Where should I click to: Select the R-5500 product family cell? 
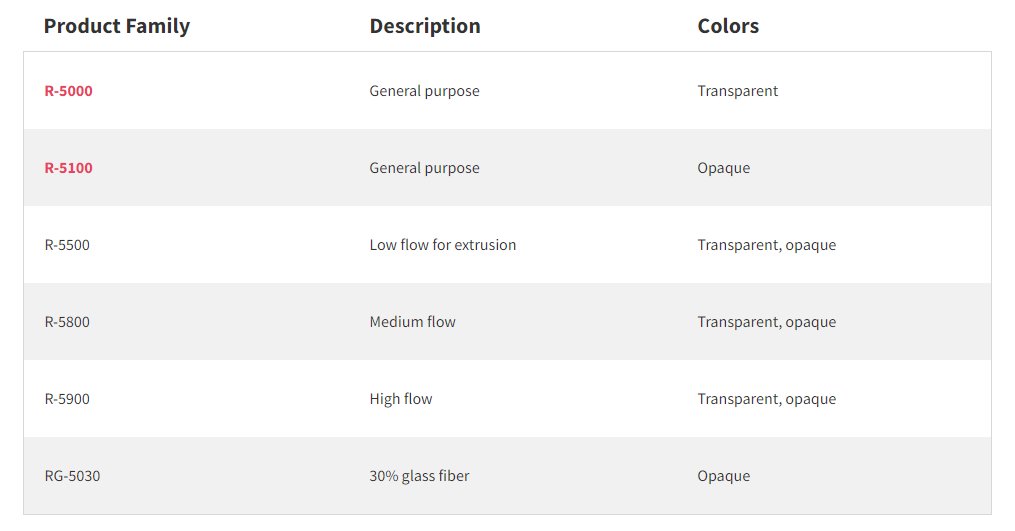[67, 245]
